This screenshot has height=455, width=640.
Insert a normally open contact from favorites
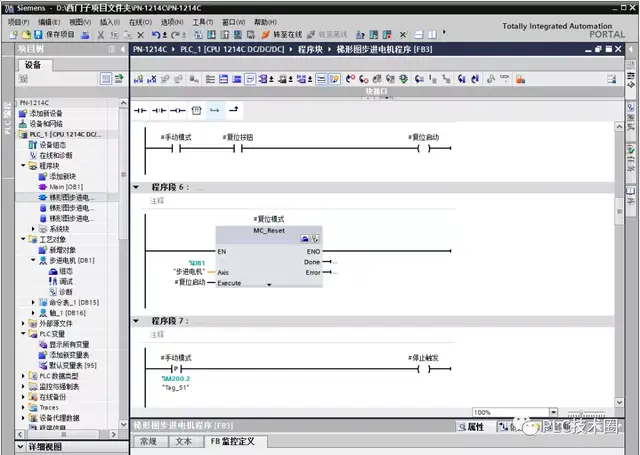(x=140, y=109)
